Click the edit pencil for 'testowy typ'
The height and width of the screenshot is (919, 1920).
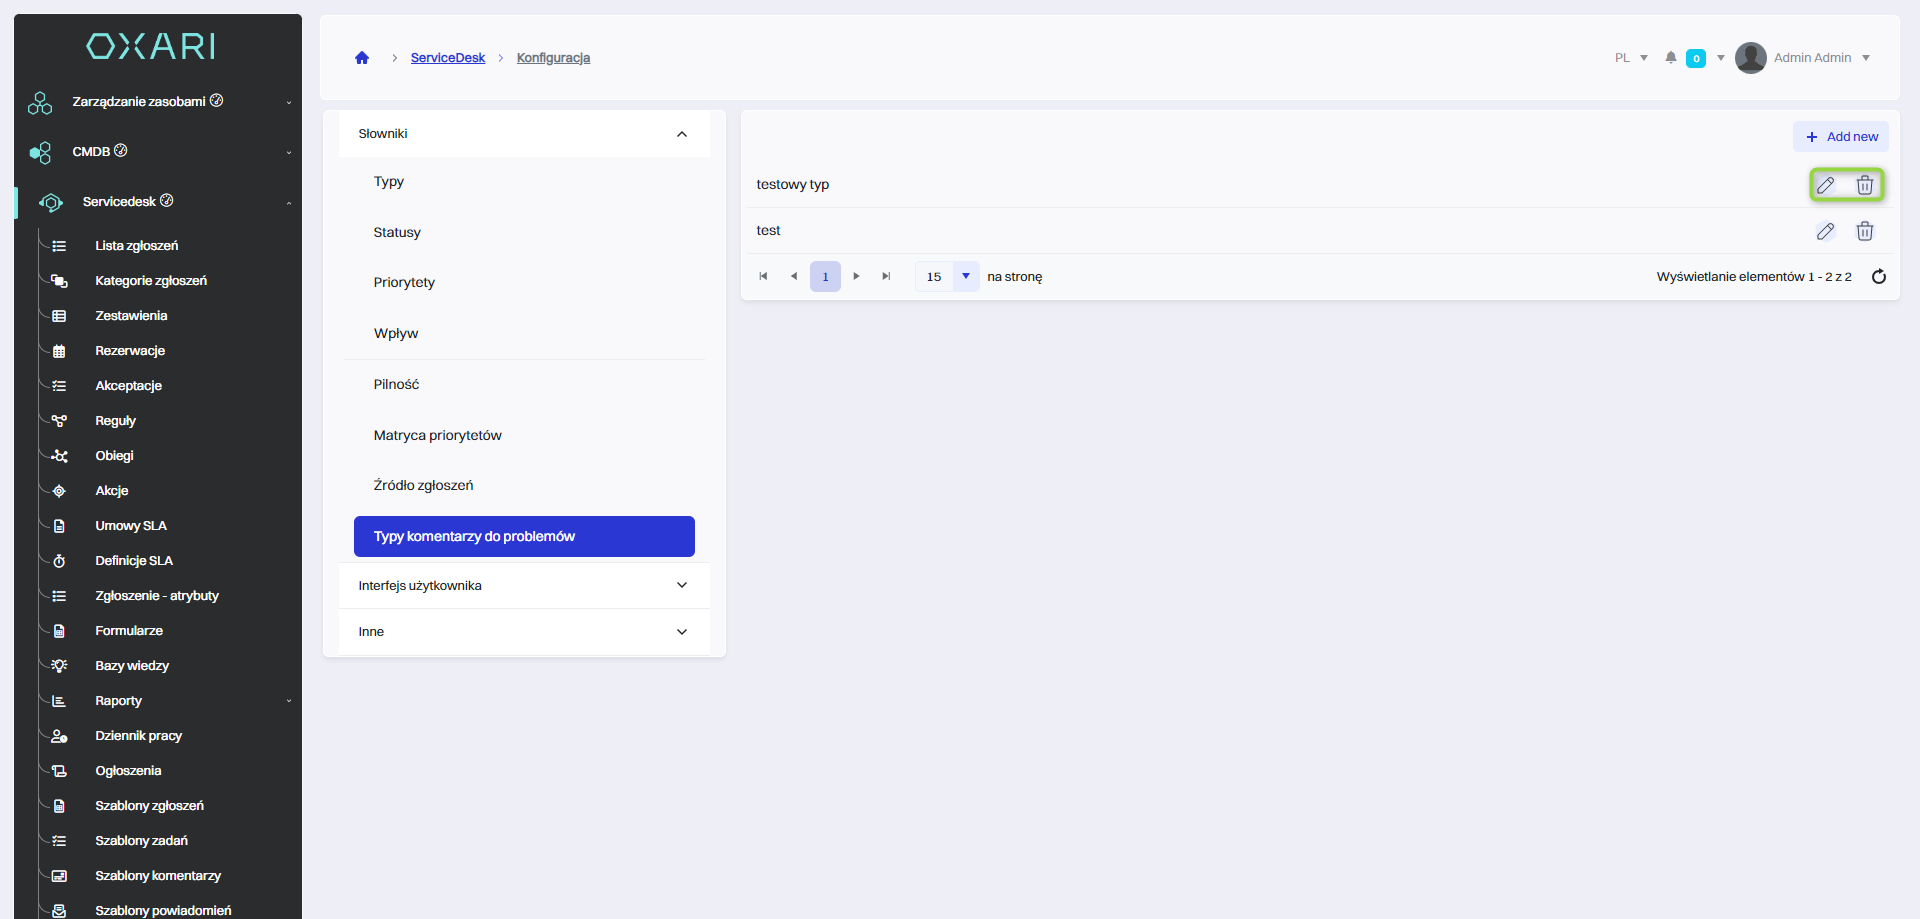coord(1825,185)
